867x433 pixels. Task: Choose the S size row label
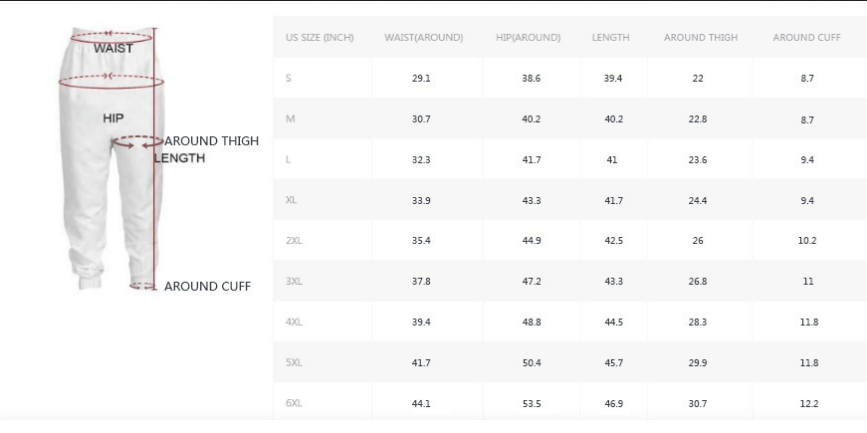pos(289,78)
